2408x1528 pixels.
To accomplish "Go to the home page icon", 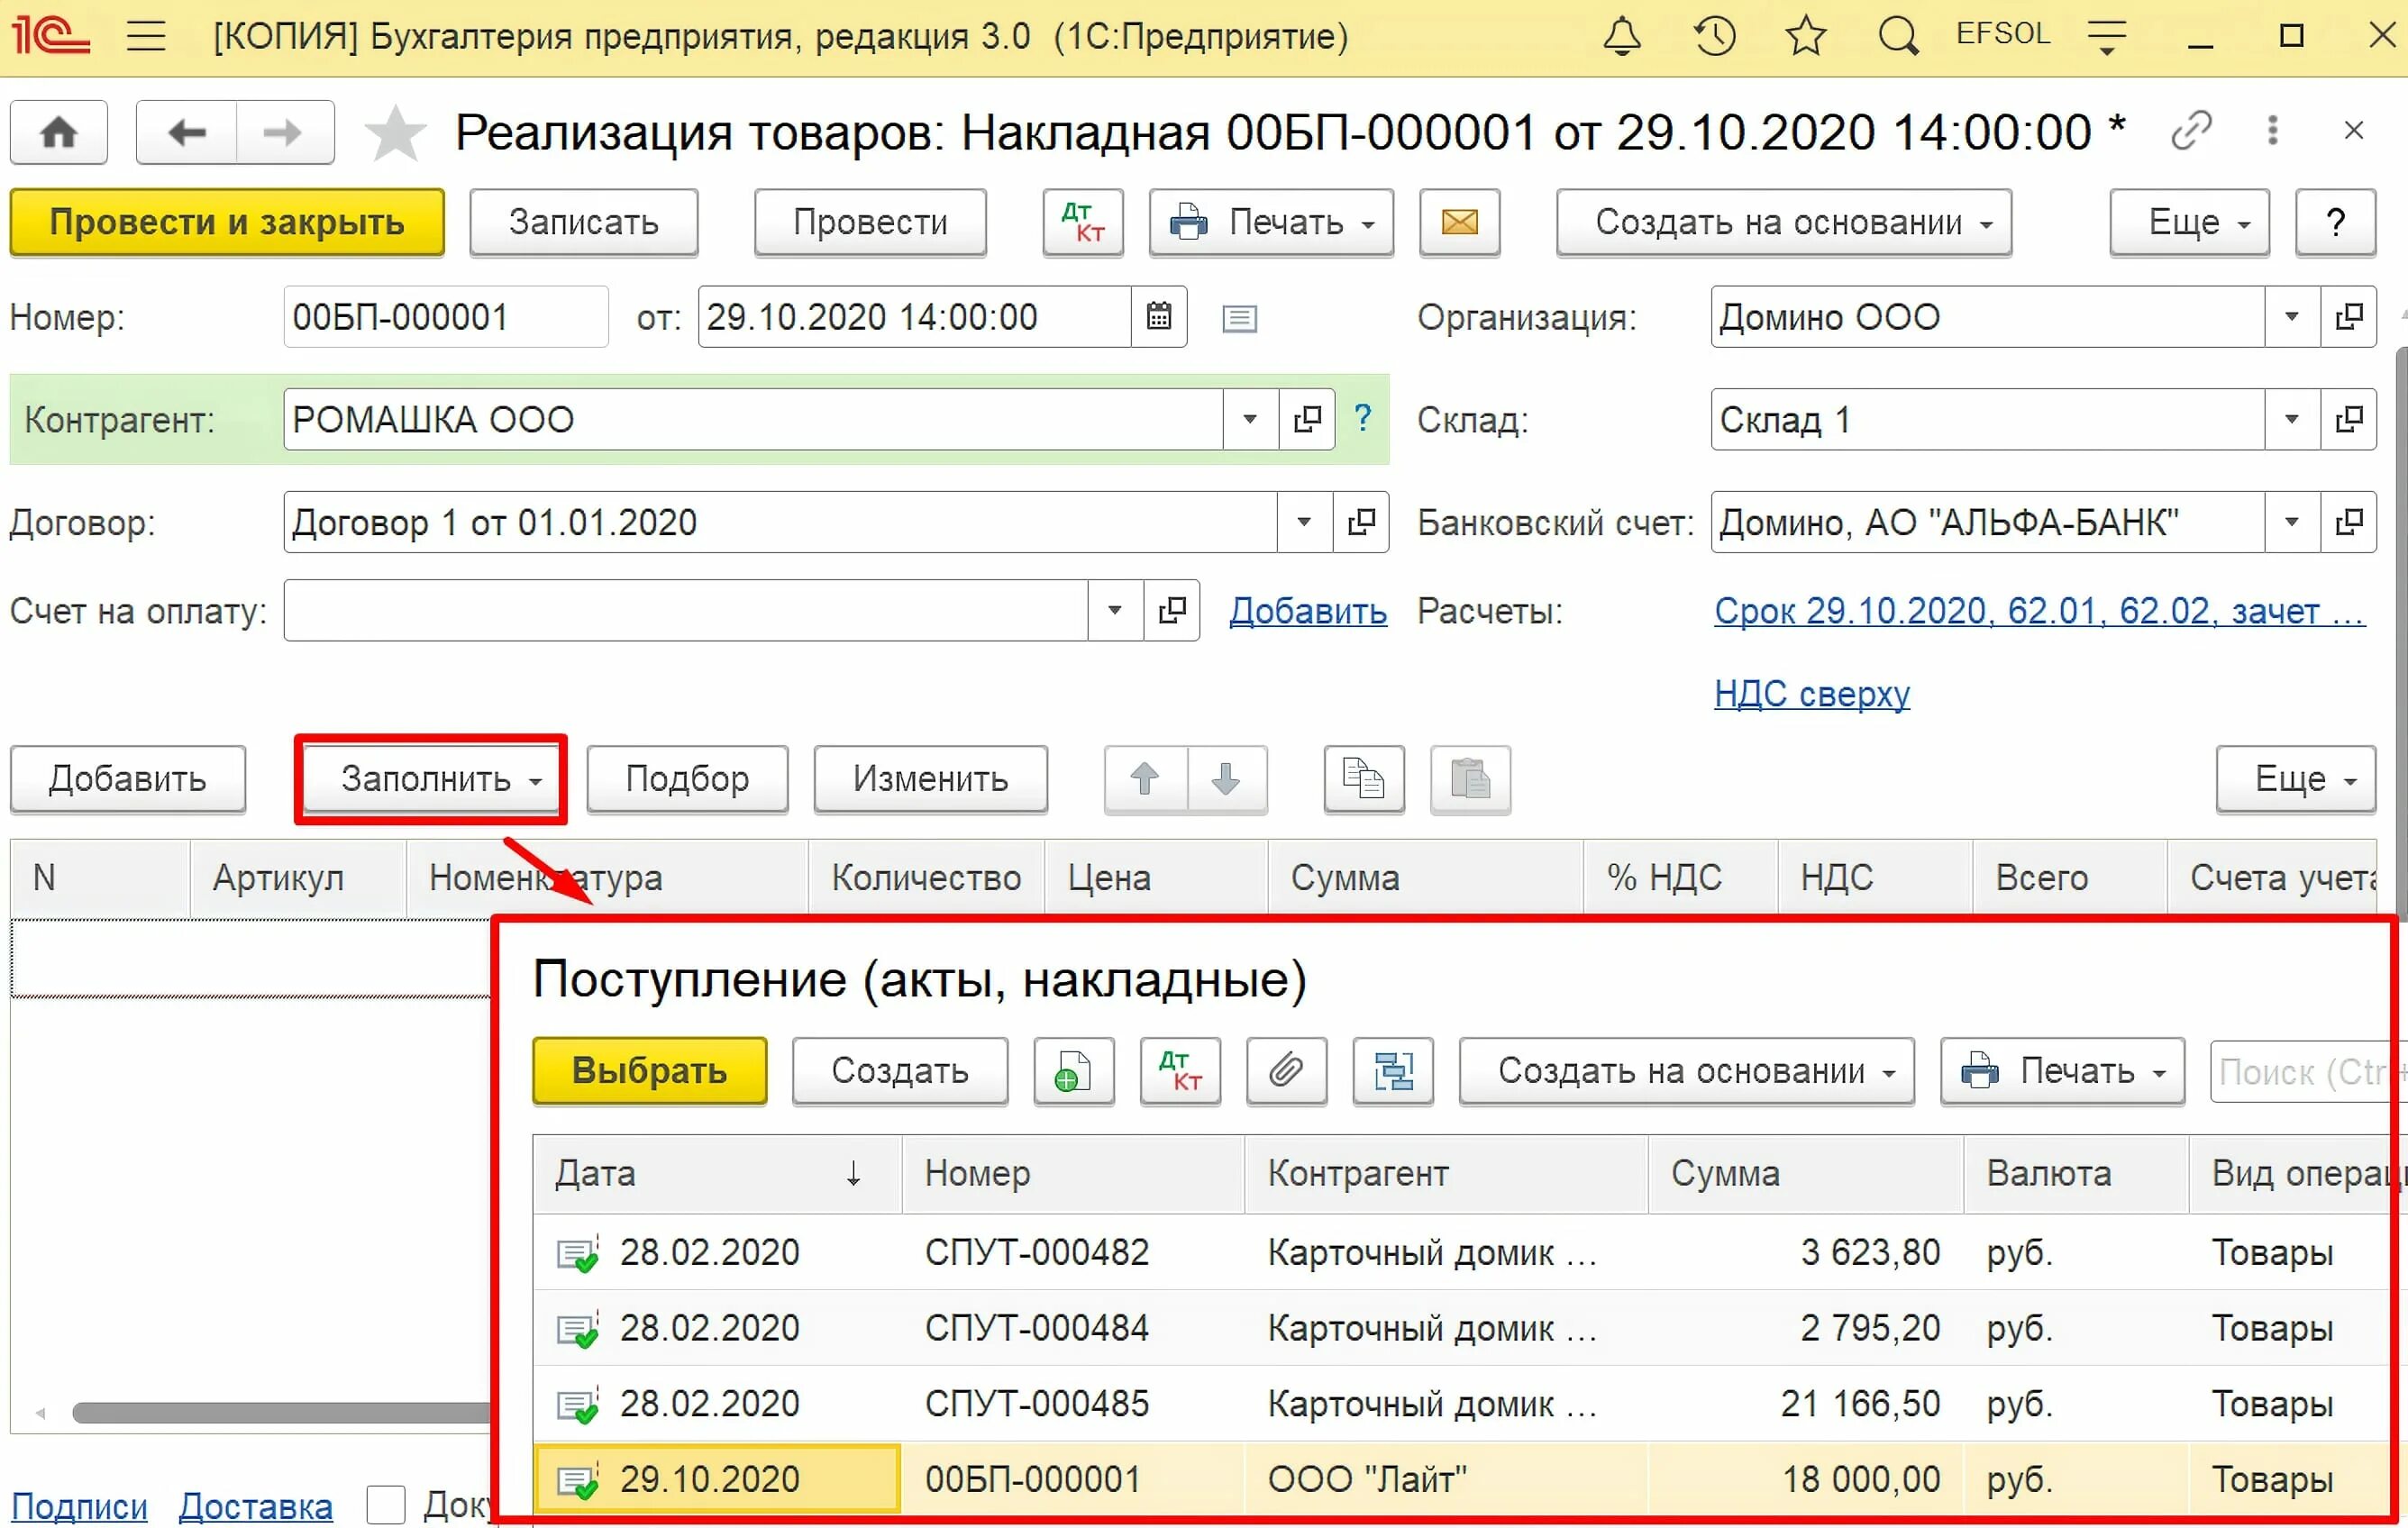I will click(x=59, y=132).
